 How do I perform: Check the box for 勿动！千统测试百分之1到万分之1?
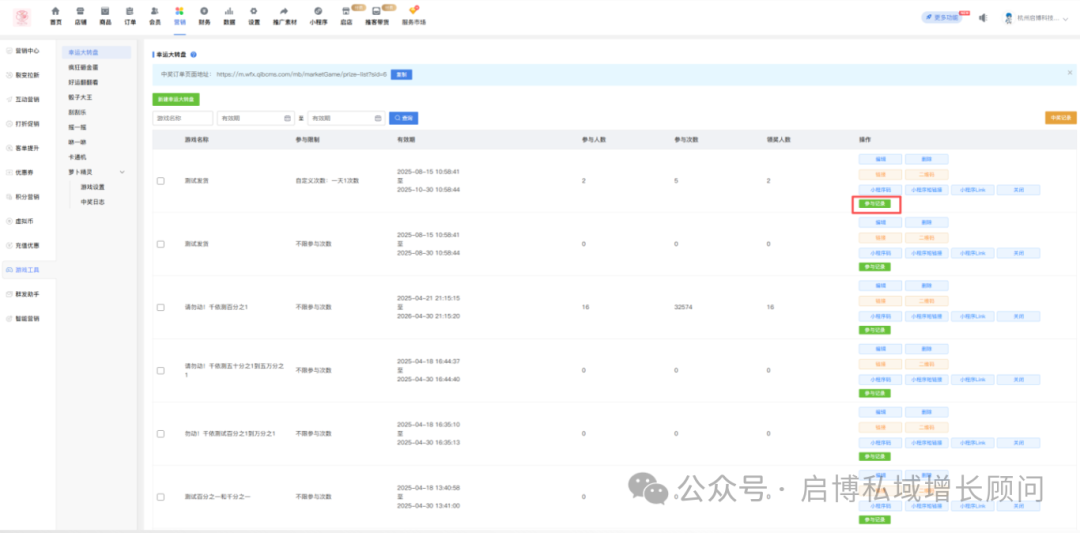pyautogui.click(x=161, y=433)
